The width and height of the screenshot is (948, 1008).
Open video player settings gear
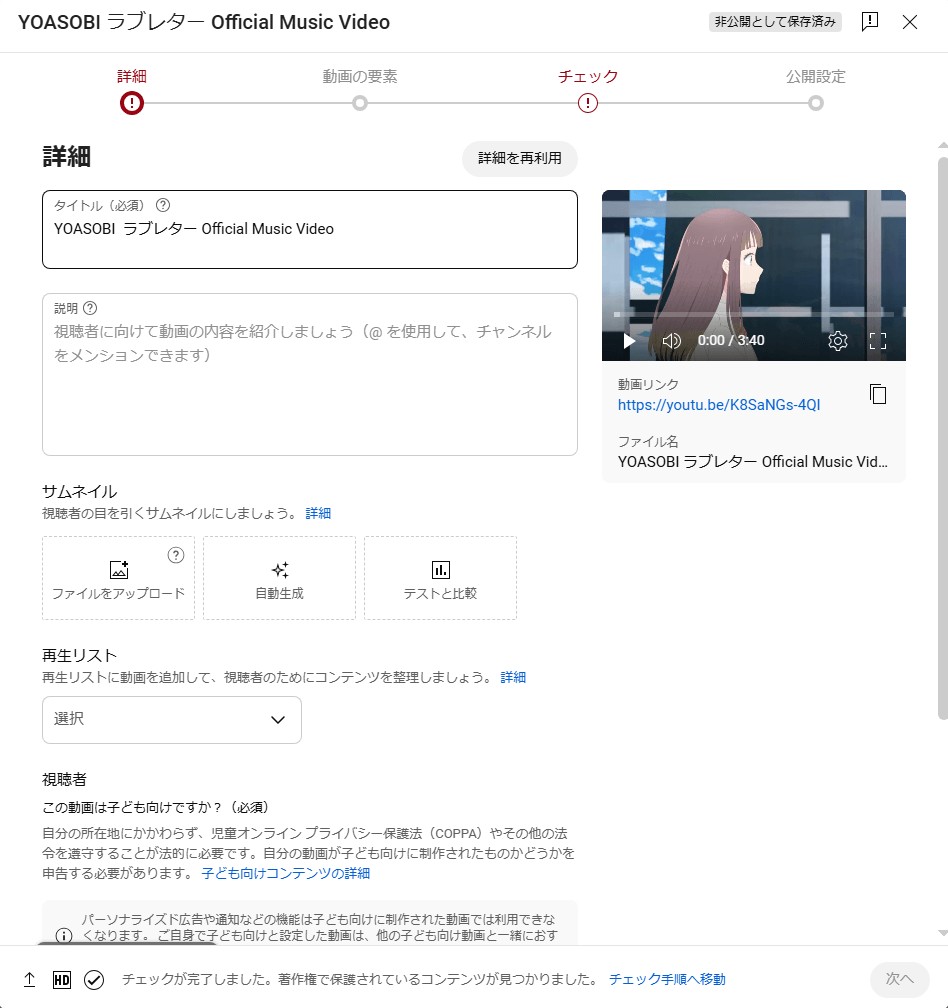838,341
